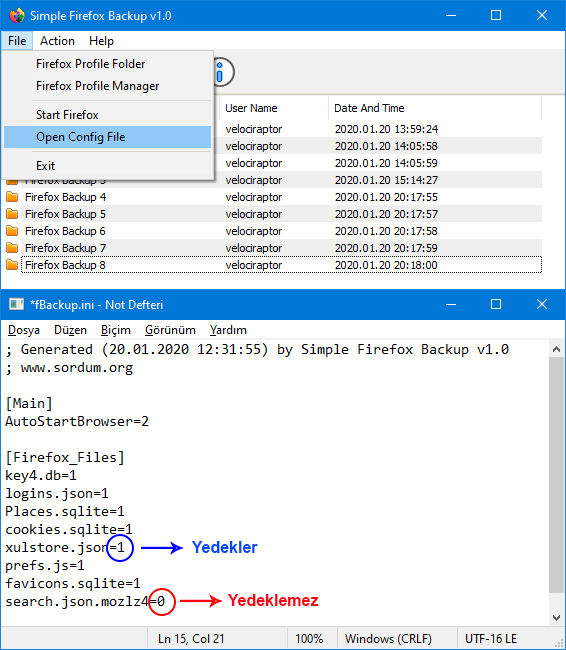Place cursor on the key4.db=1 line
This screenshot has width=566, height=650.
41,475
